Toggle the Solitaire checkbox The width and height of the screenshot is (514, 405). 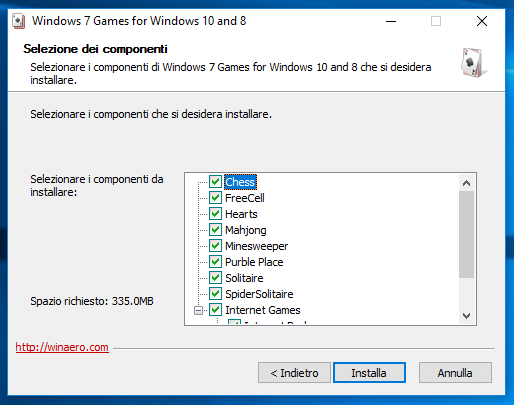point(215,278)
